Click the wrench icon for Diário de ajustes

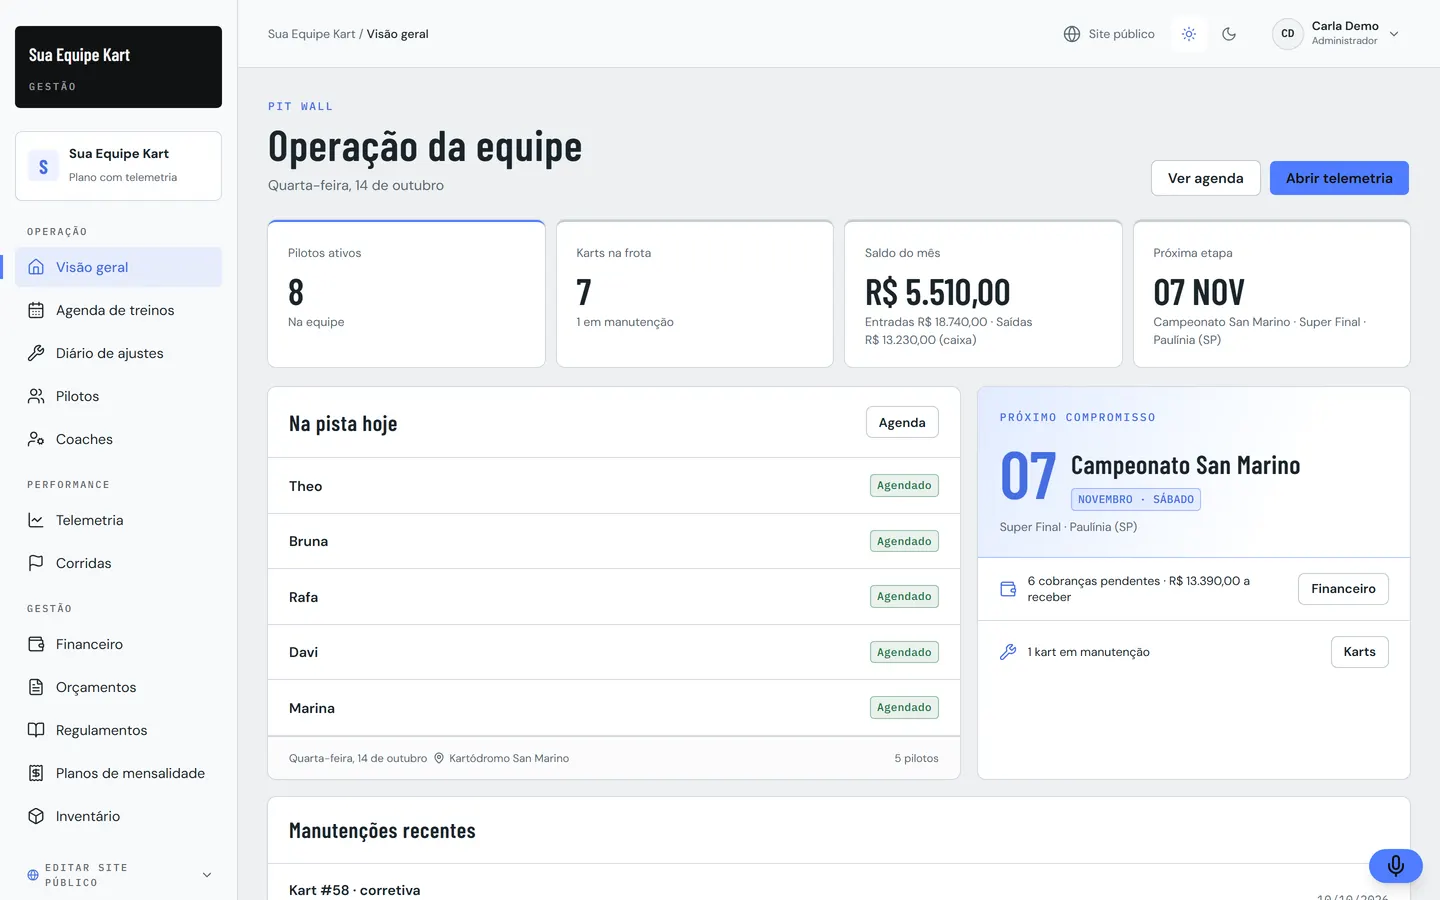[36, 353]
